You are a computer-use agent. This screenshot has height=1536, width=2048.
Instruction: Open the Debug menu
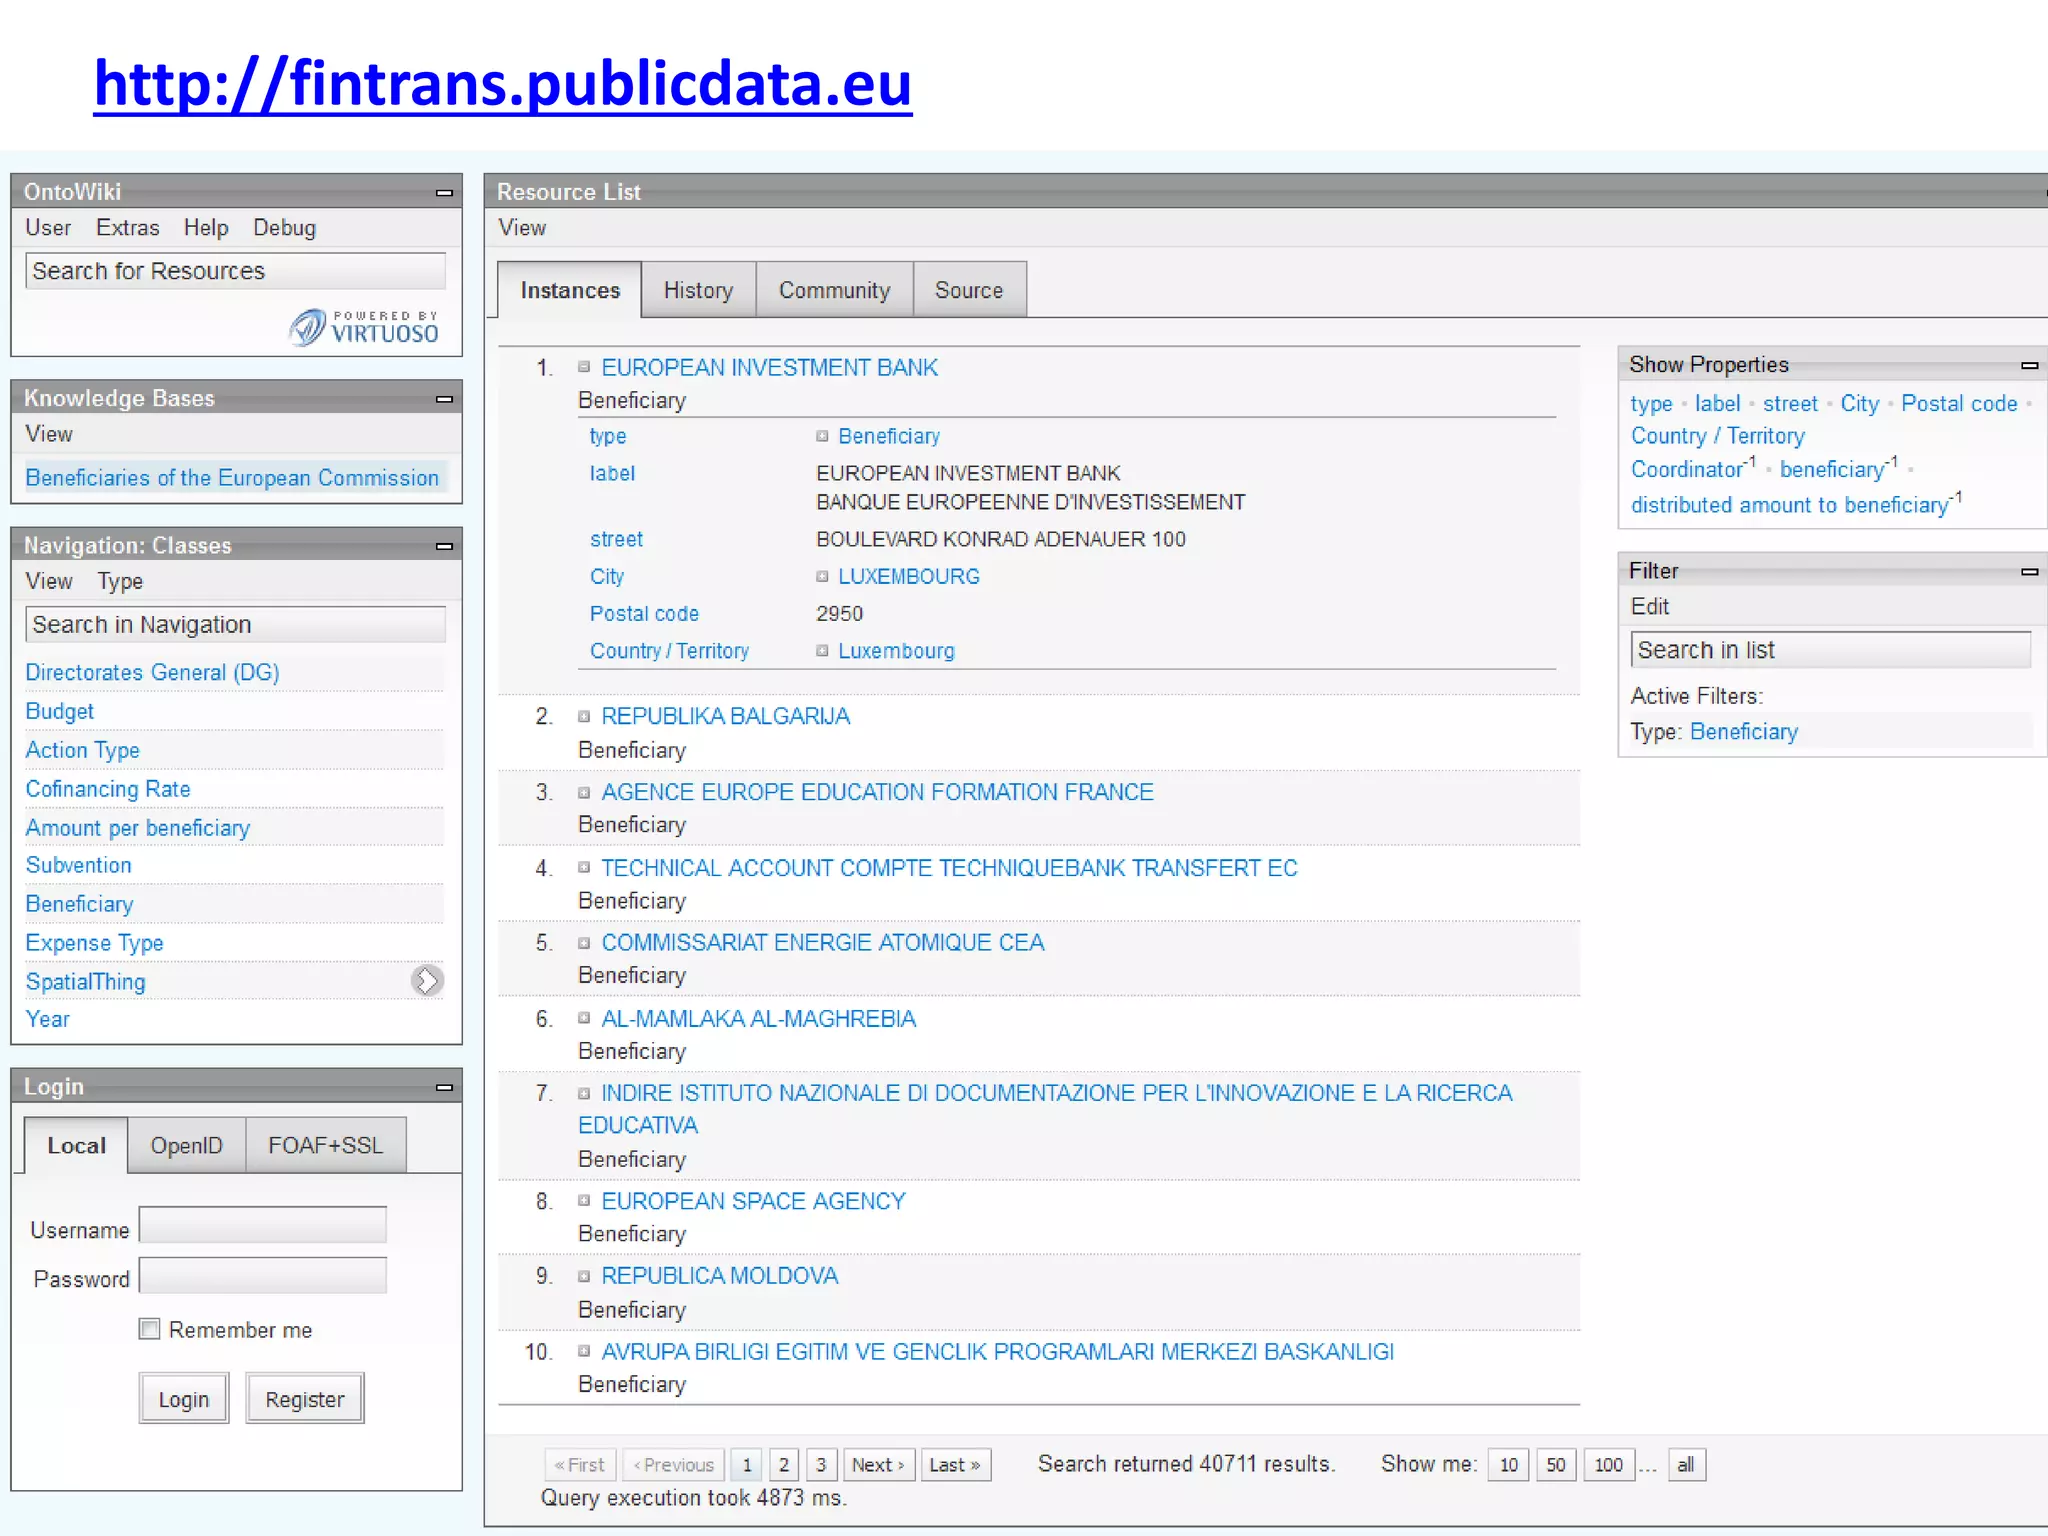(284, 228)
